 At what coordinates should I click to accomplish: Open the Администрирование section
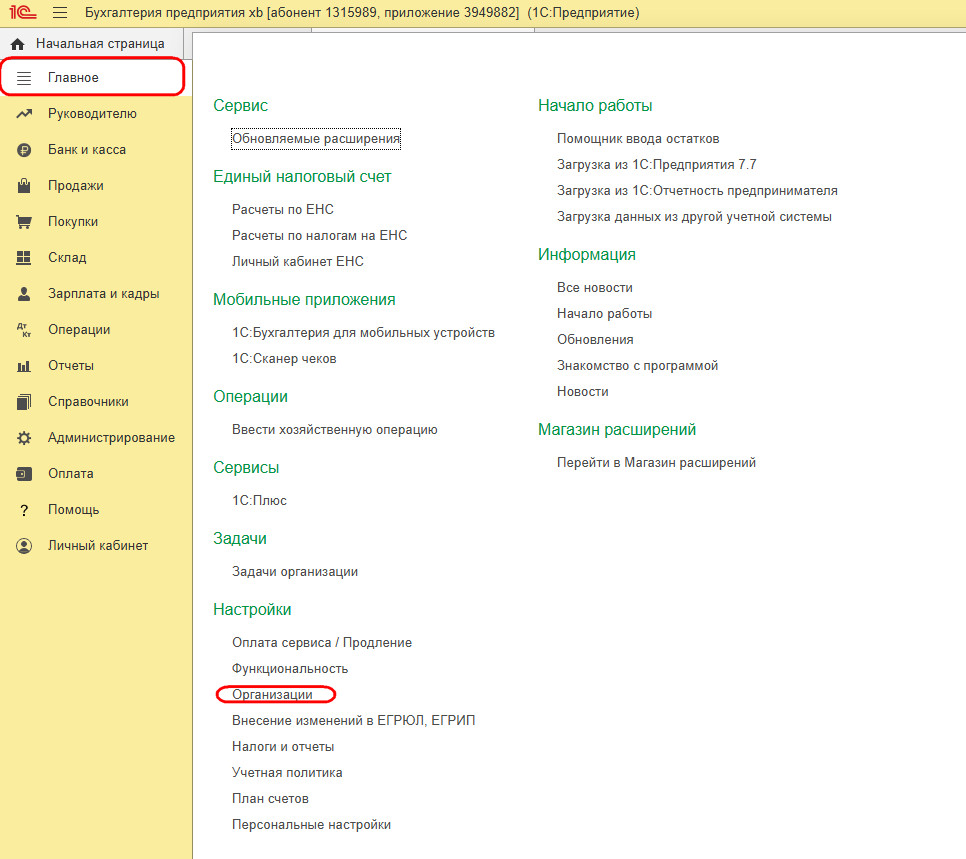point(112,438)
